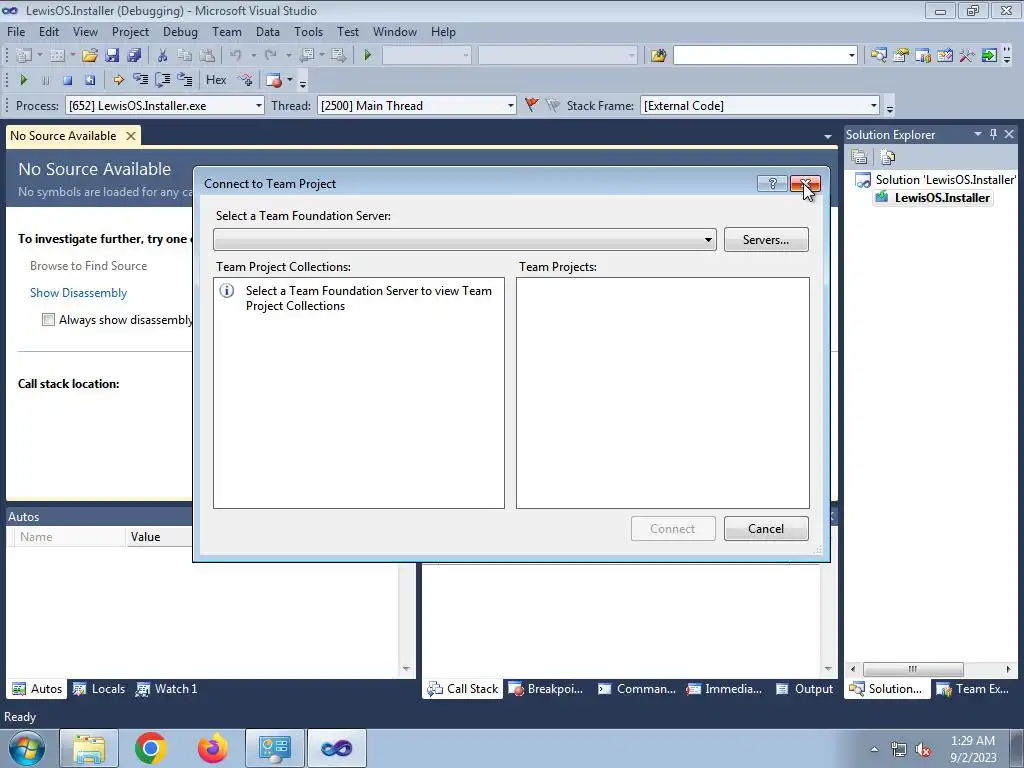Close the No Source Available tab
This screenshot has width=1024, height=768.
pos(131,136)
